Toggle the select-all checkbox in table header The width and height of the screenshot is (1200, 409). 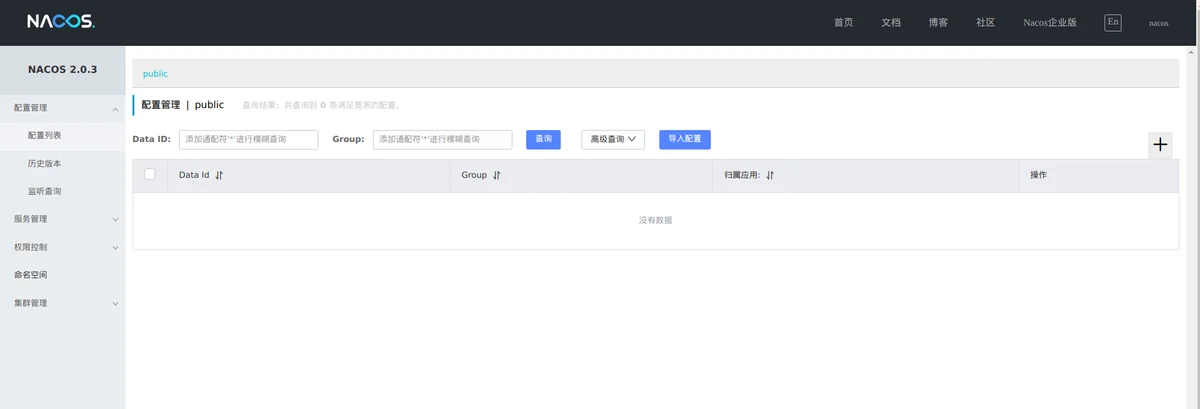click(150, 174)
